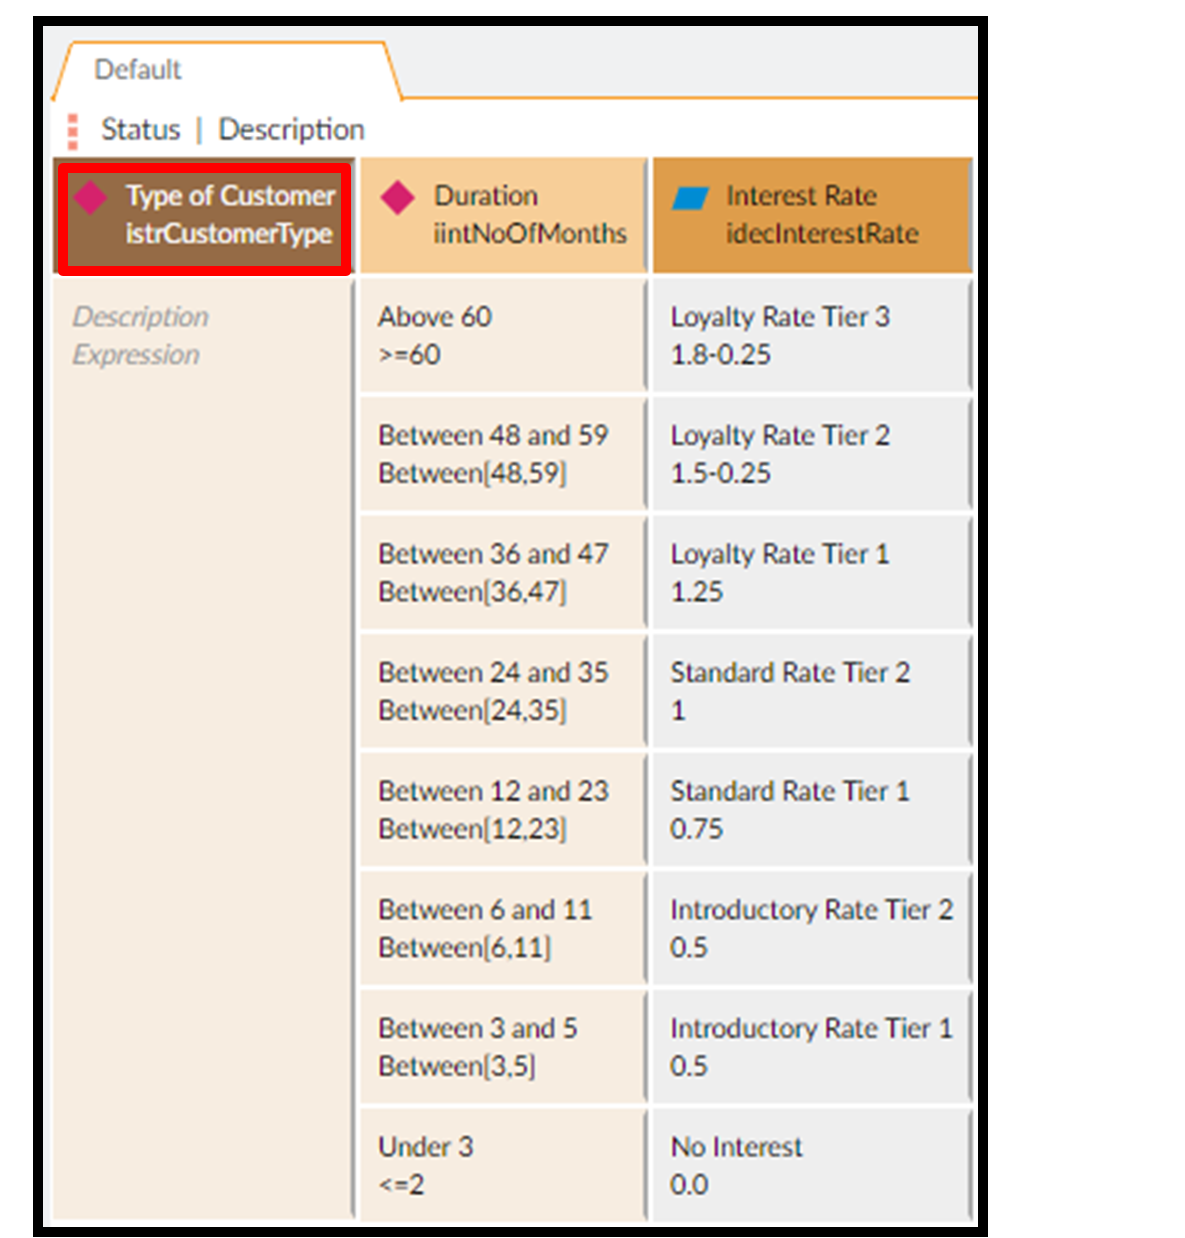Select the Introductory Rate Tier 1 cell
Screen dimensions: 1185x1238
(x=811, y=1048)
